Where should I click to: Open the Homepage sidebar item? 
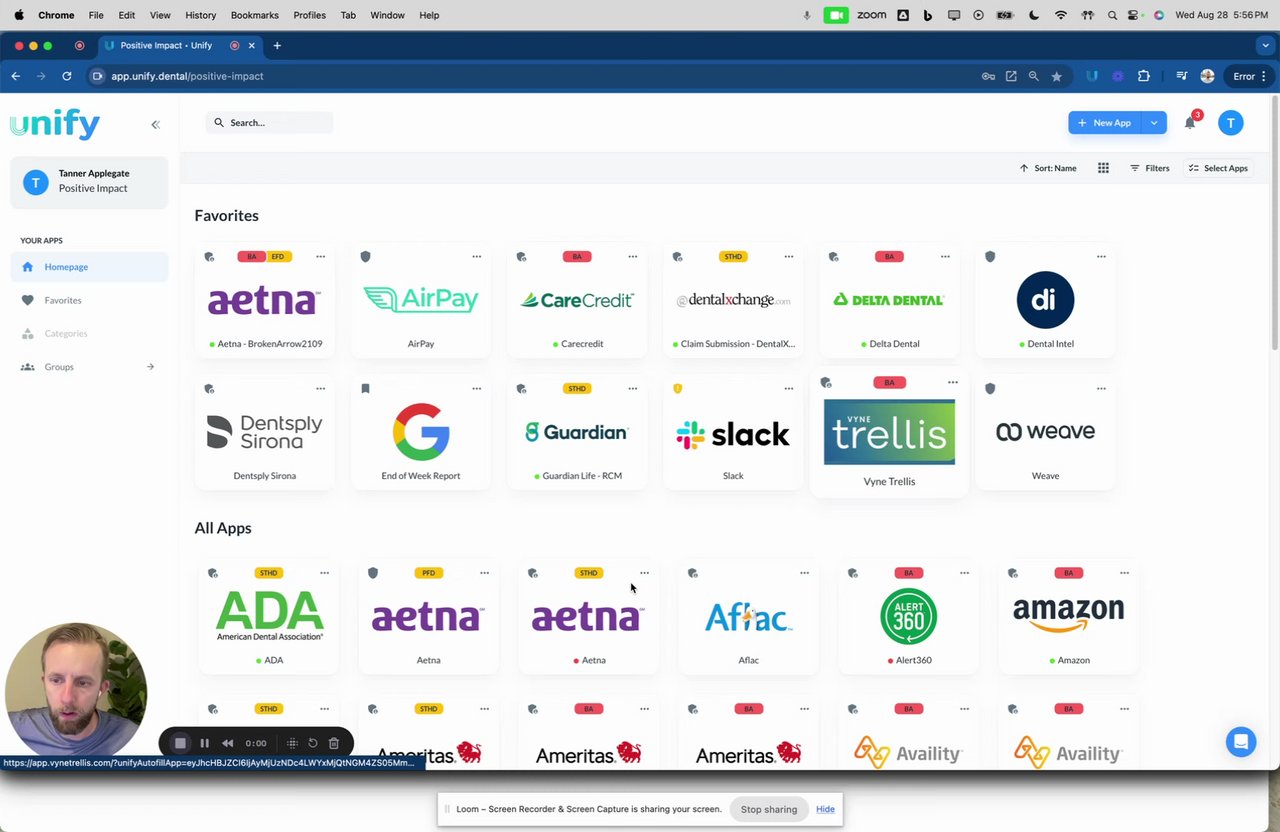(x=89, y=267)
